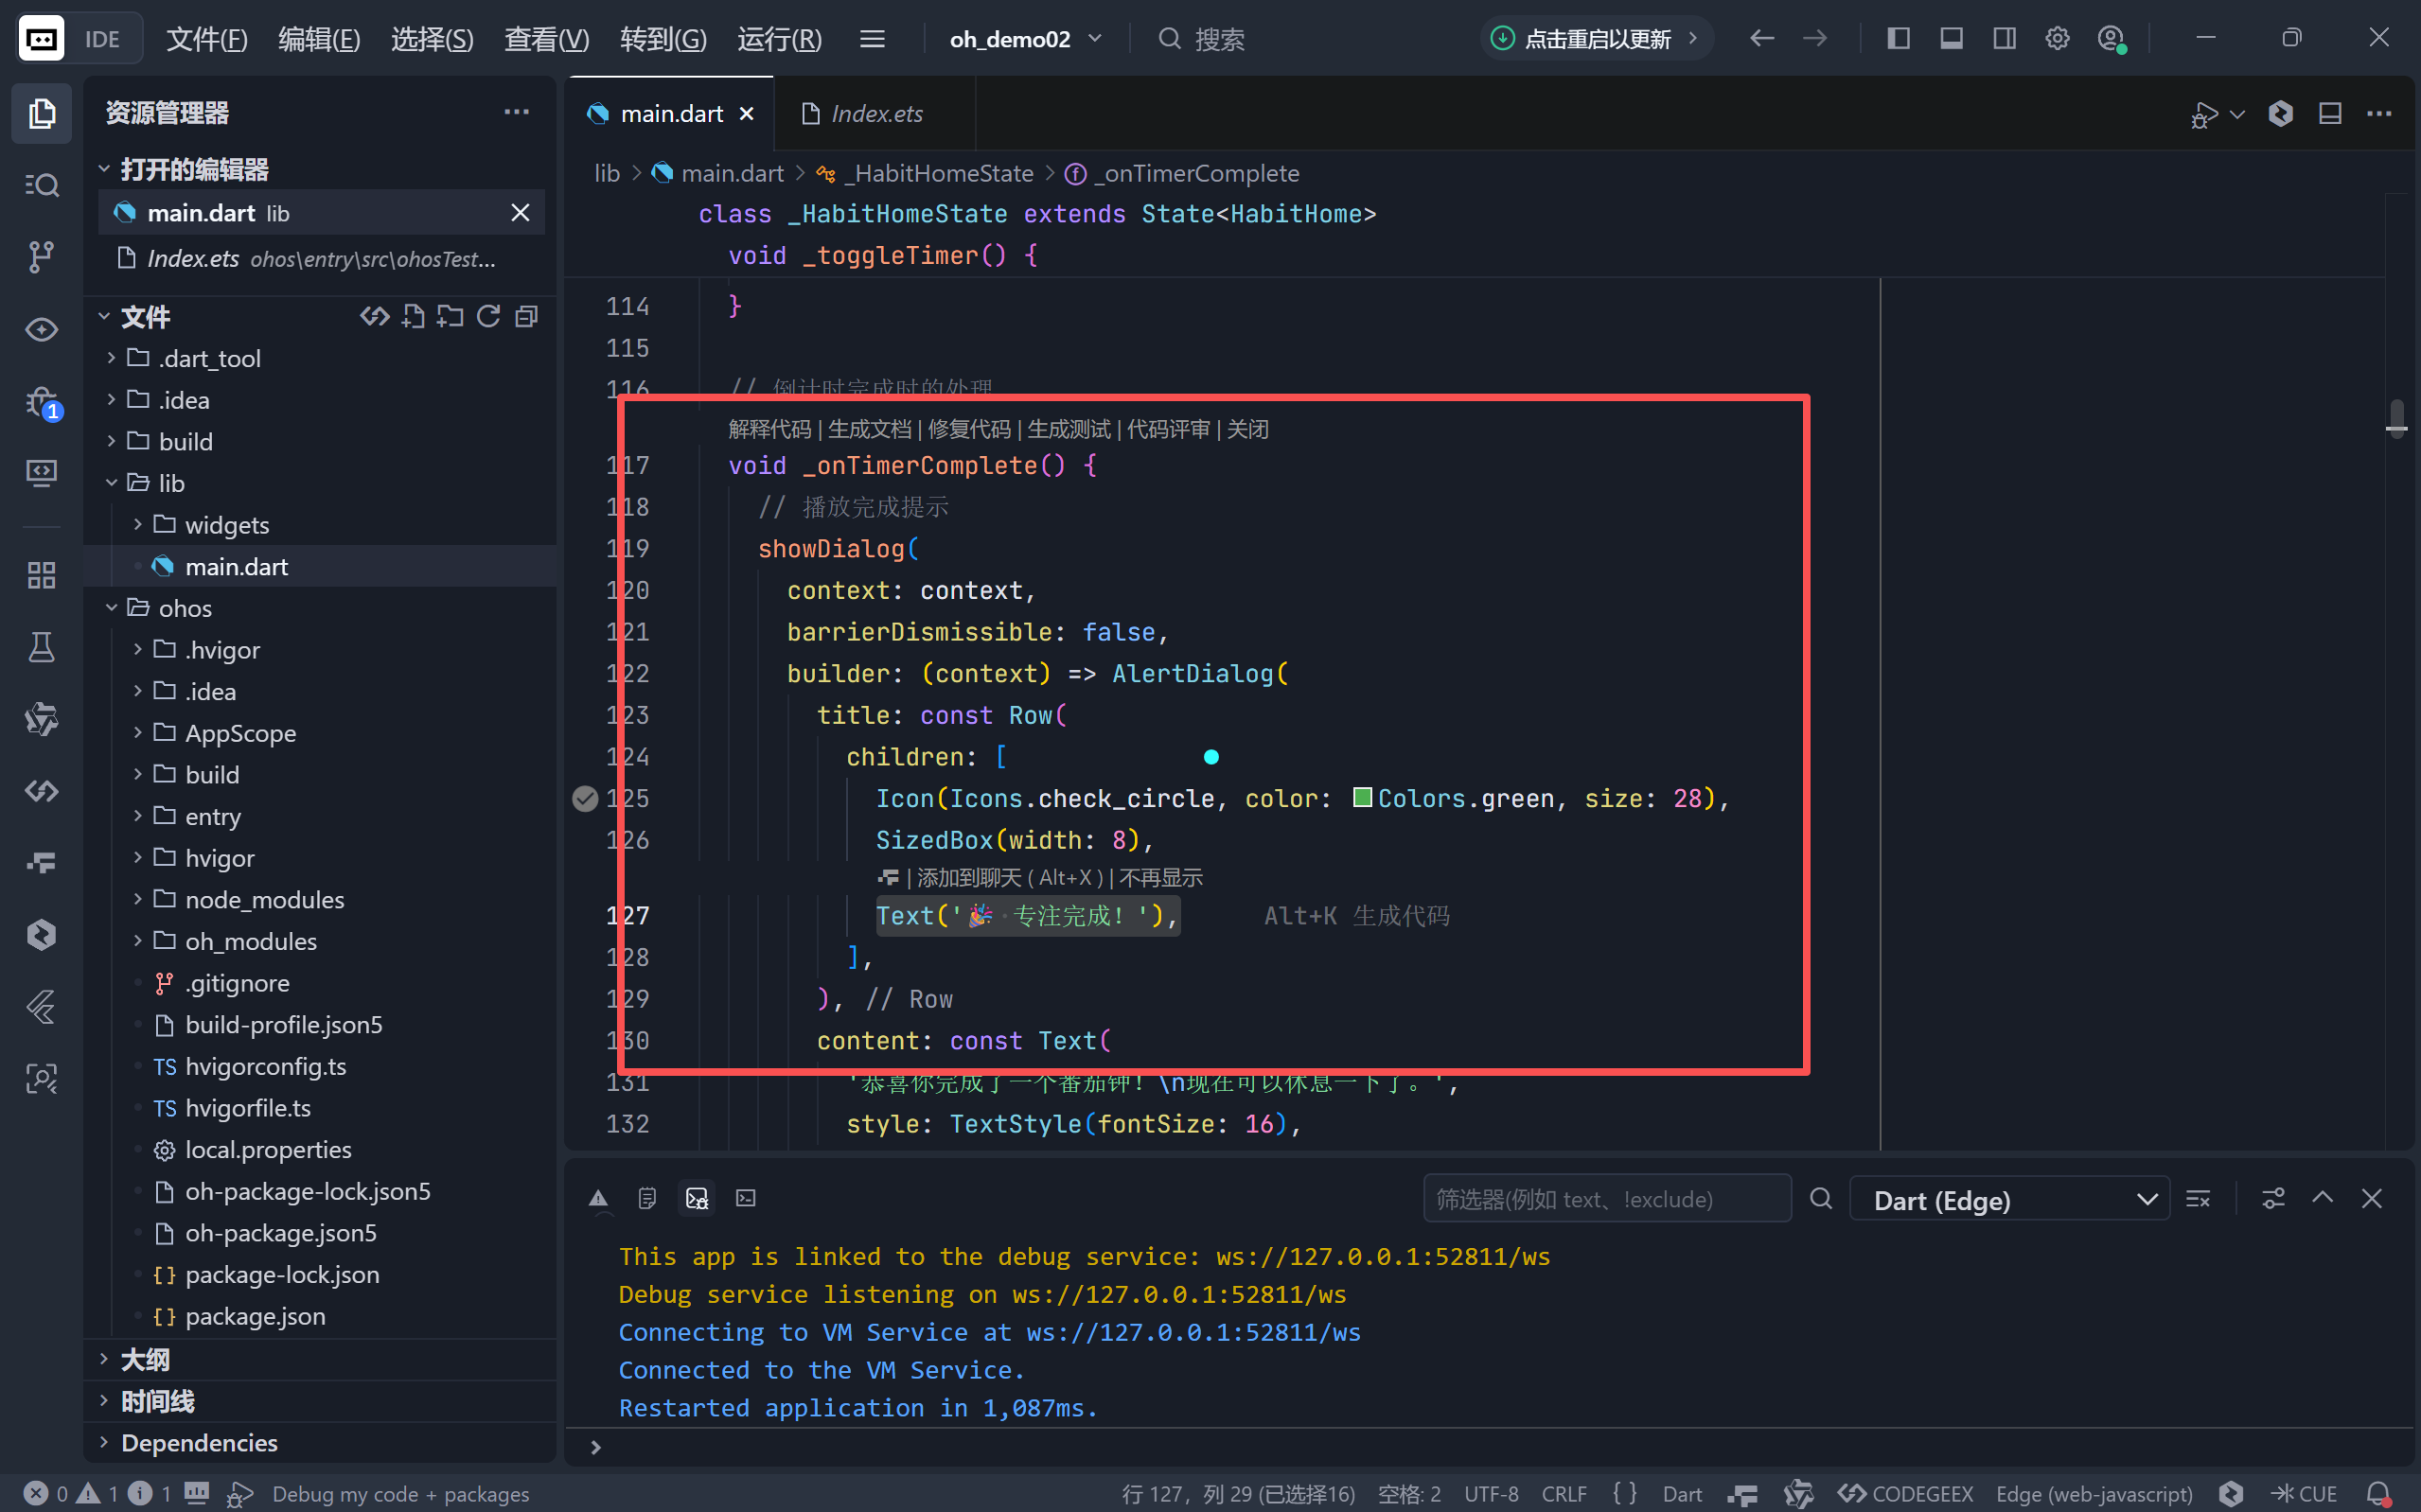Open the search activity bar icon

(x=41, y=185)
